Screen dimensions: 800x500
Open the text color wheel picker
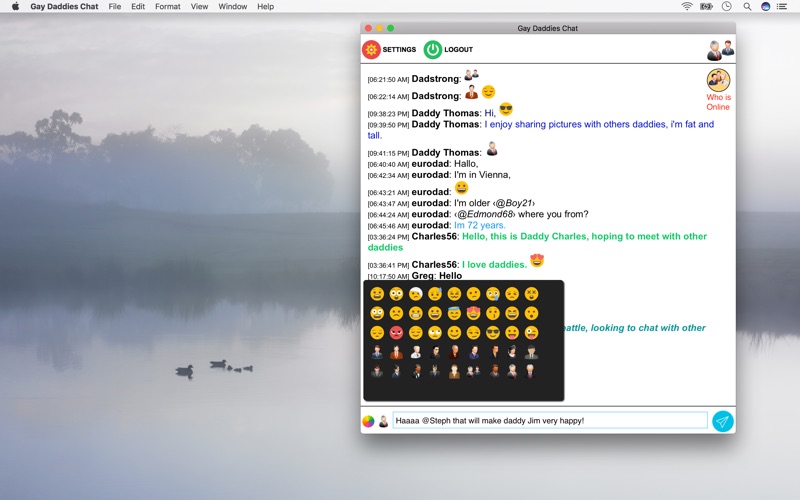[x=368, y=421]
